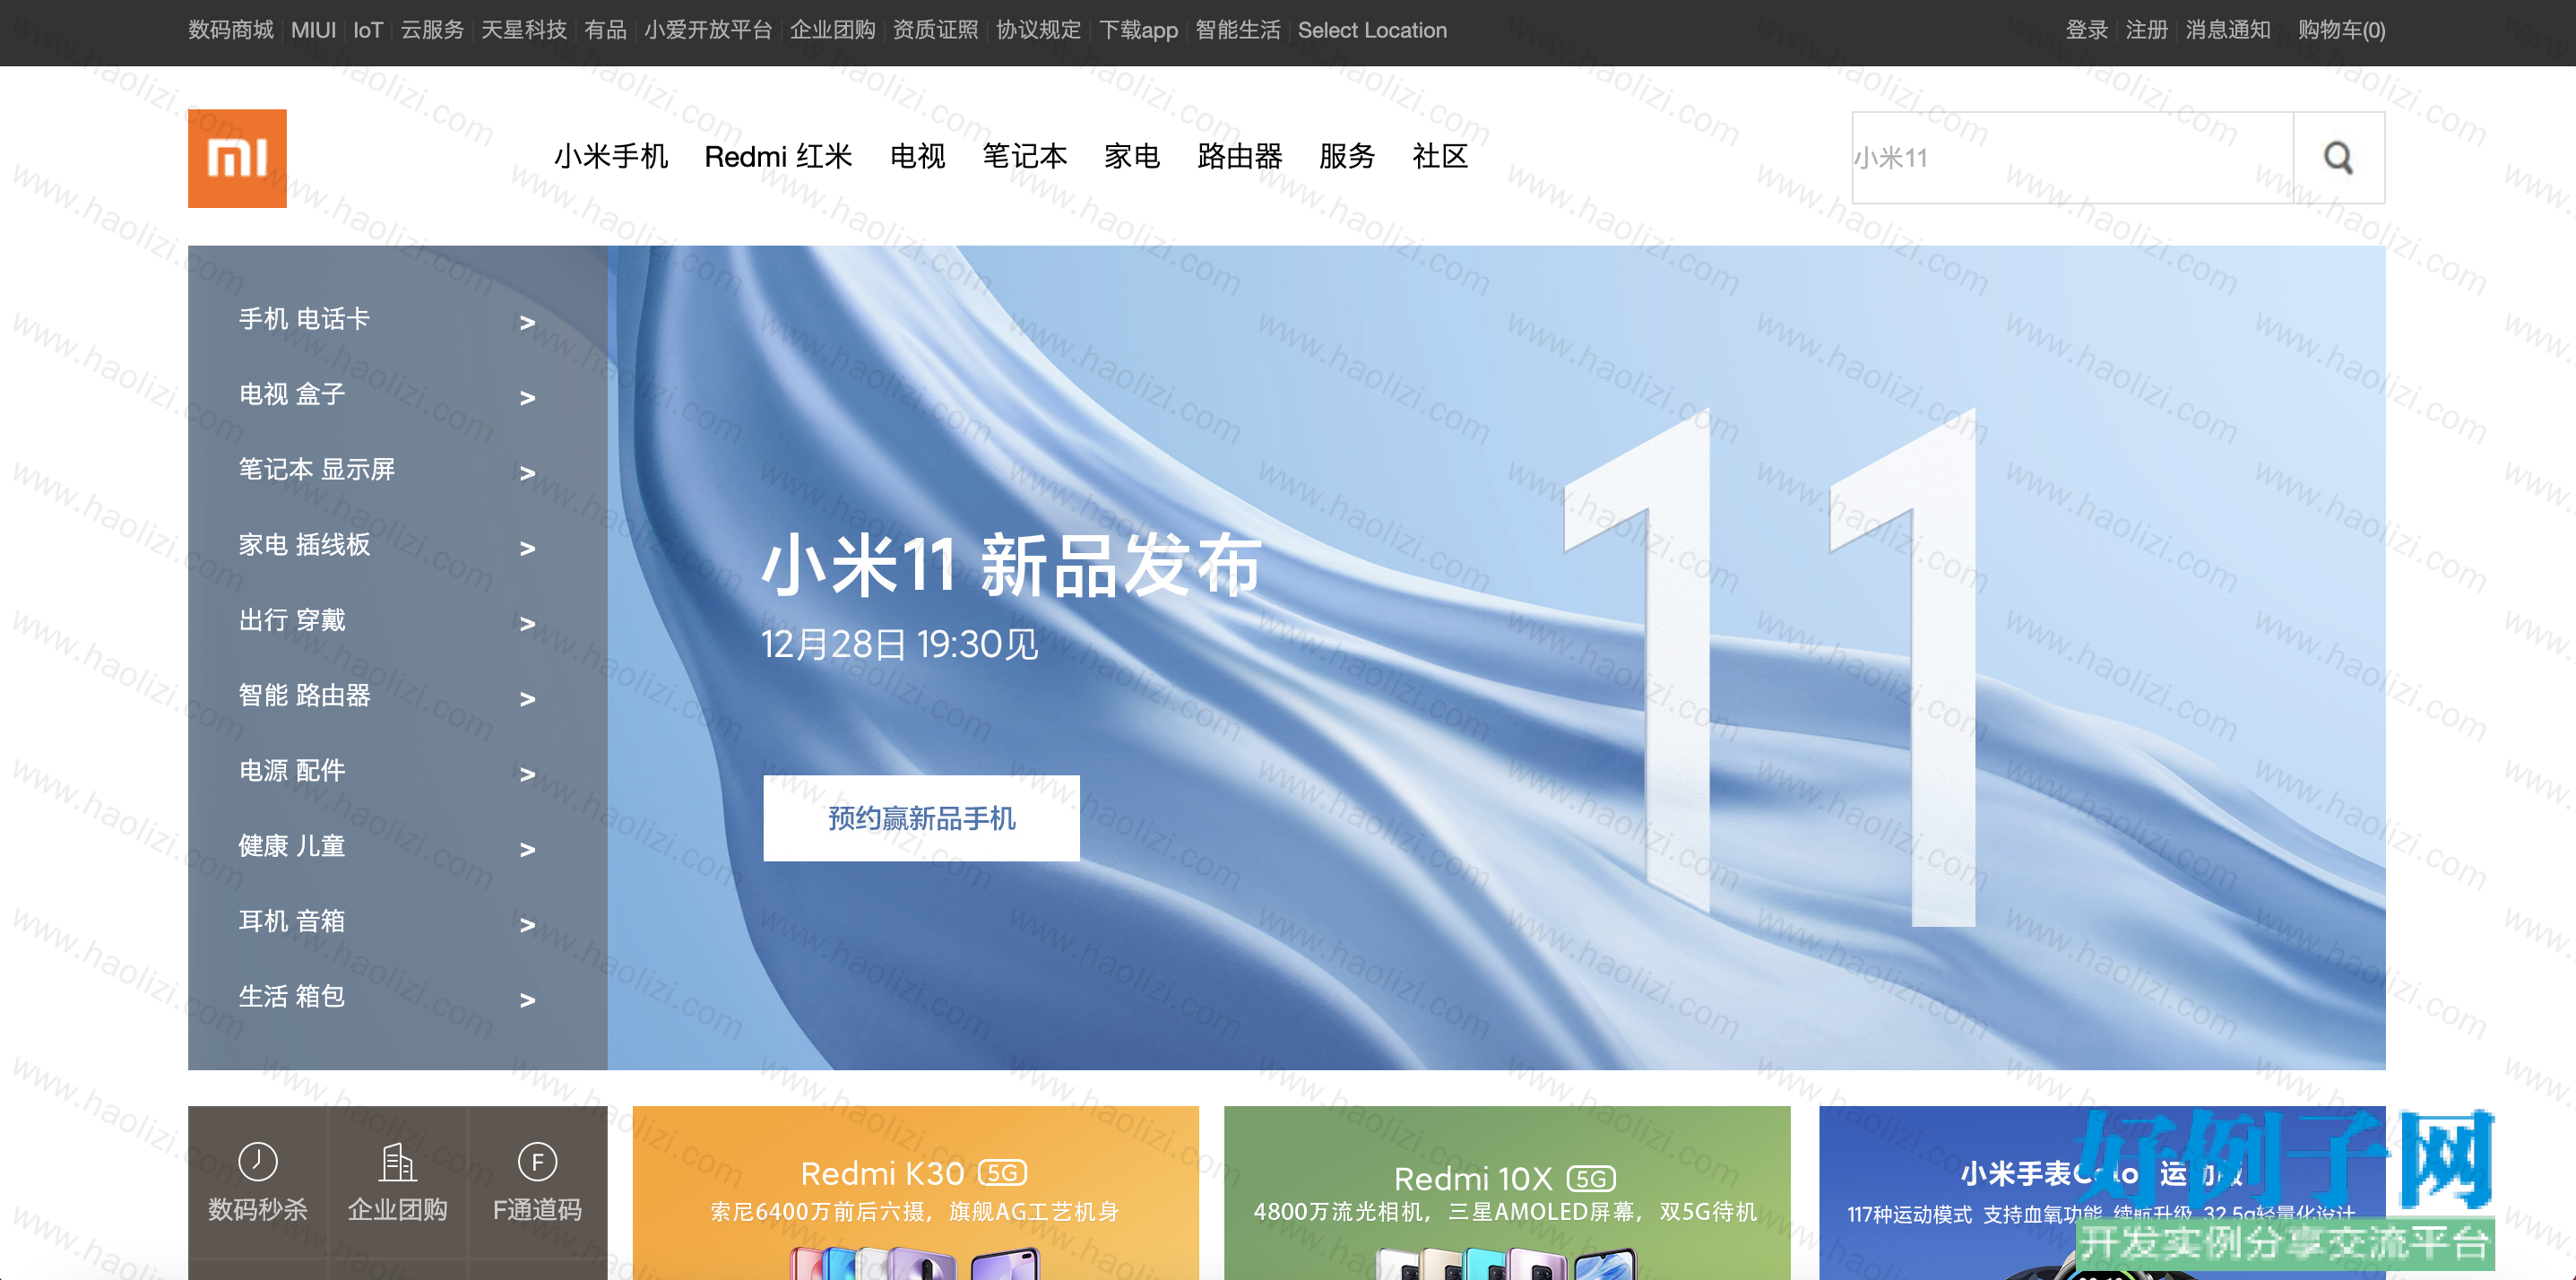The width and height of the screenshot is (2576, 1280).
Task: Click the 有品 top link
Action: pyautogui.click(x=605, y=30)
